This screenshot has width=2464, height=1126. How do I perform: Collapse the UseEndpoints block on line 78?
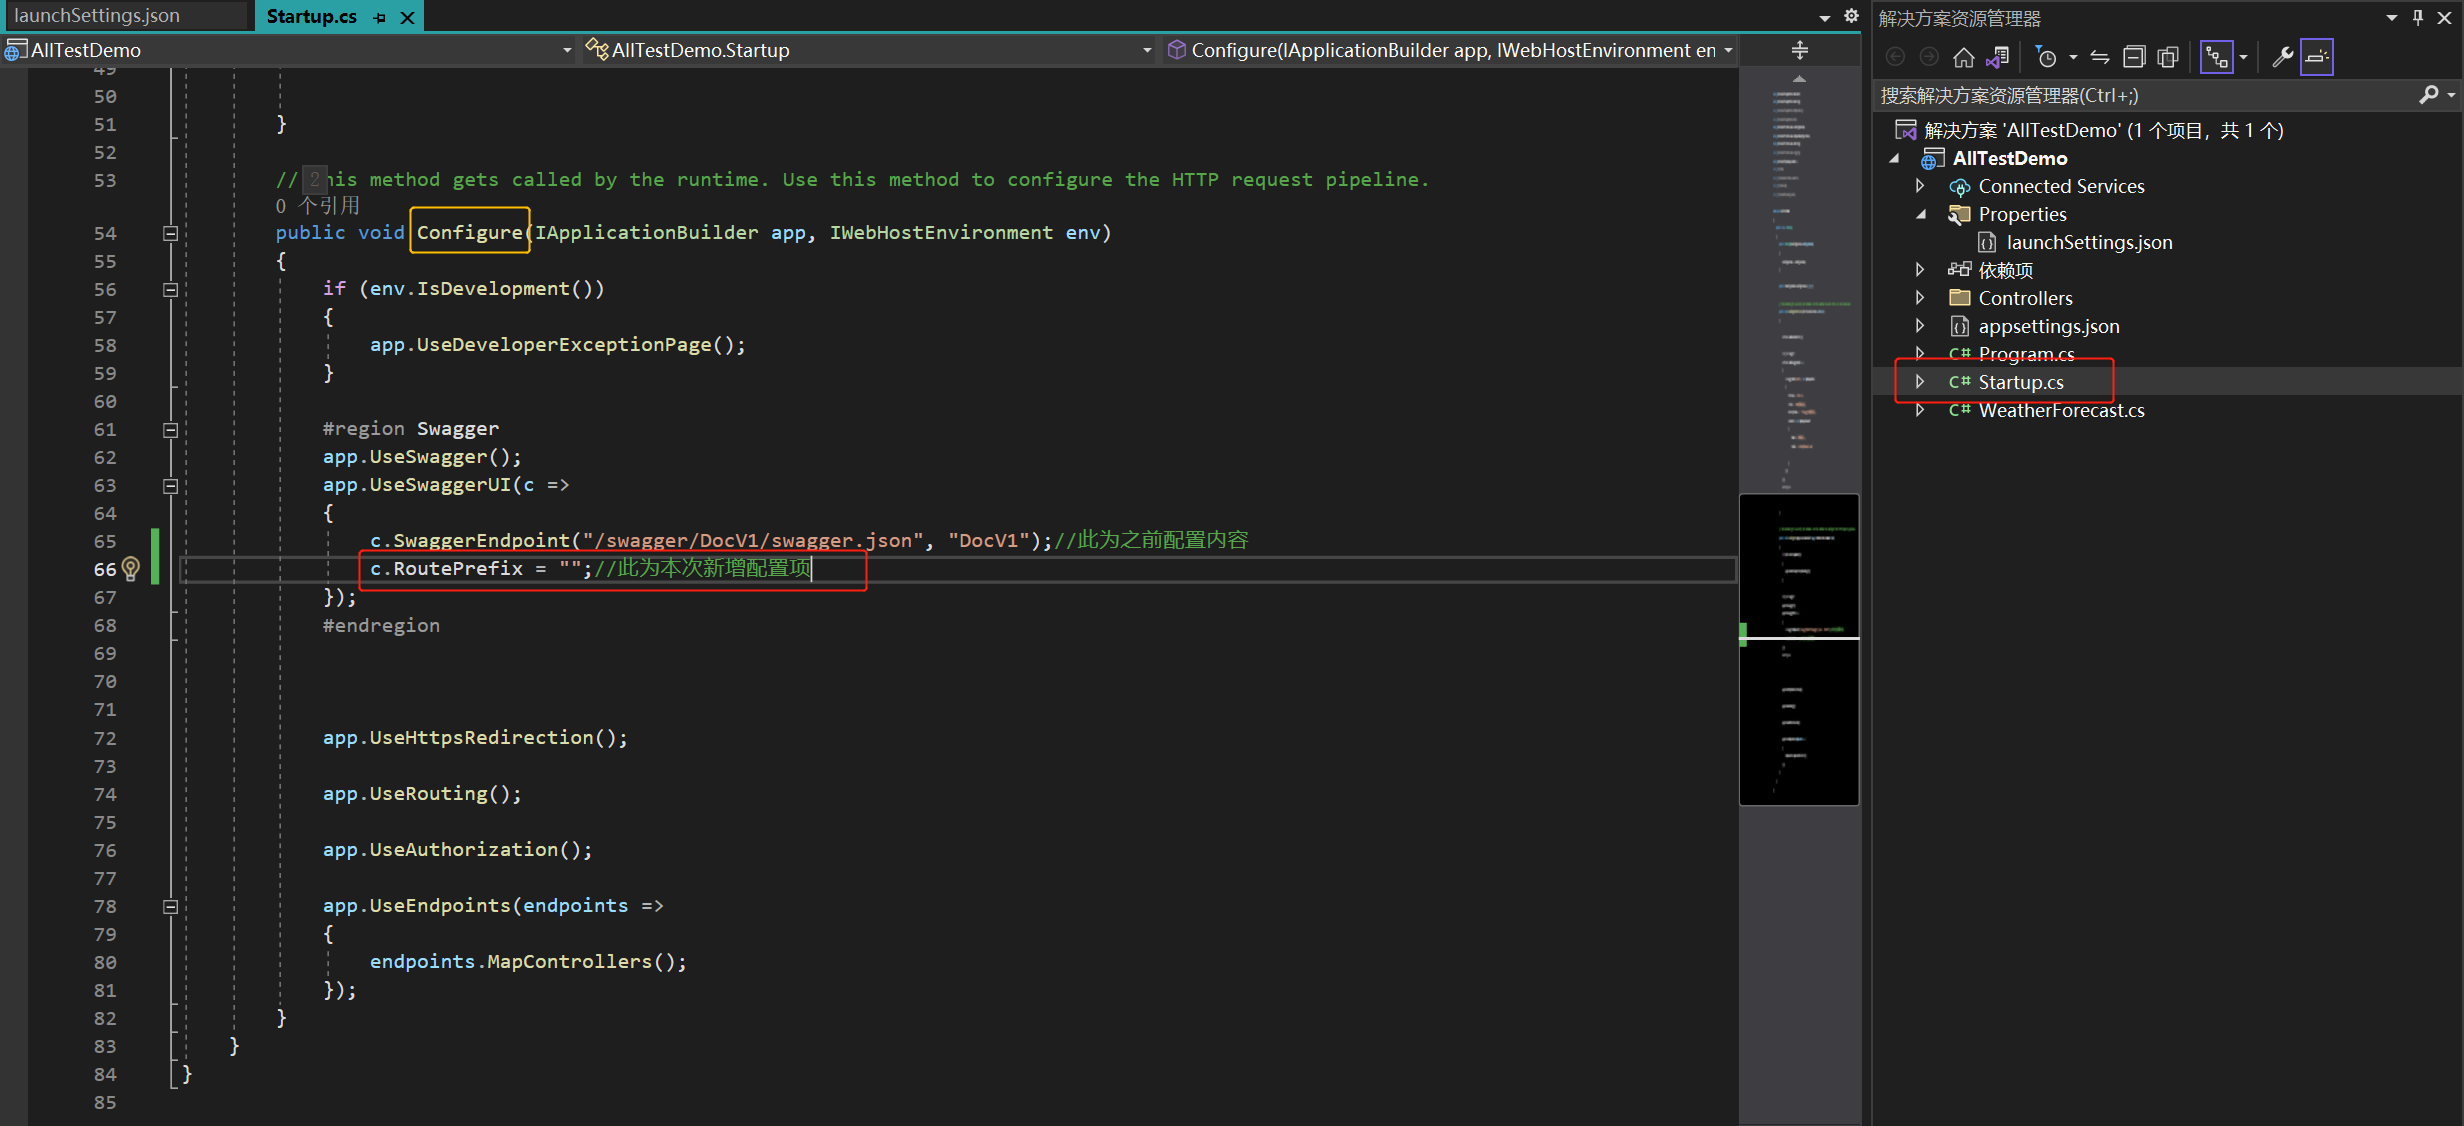171,906
